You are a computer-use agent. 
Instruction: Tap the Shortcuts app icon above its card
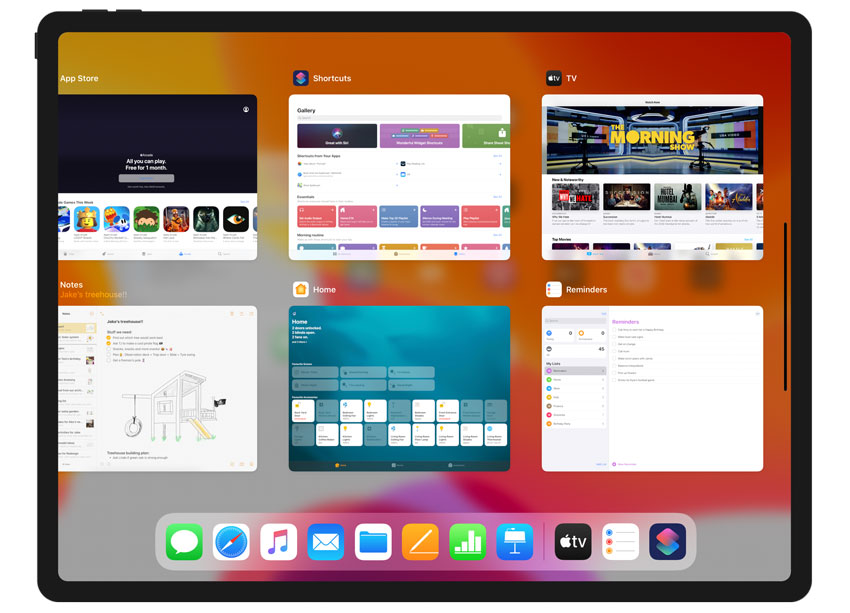tap(301, 78)
